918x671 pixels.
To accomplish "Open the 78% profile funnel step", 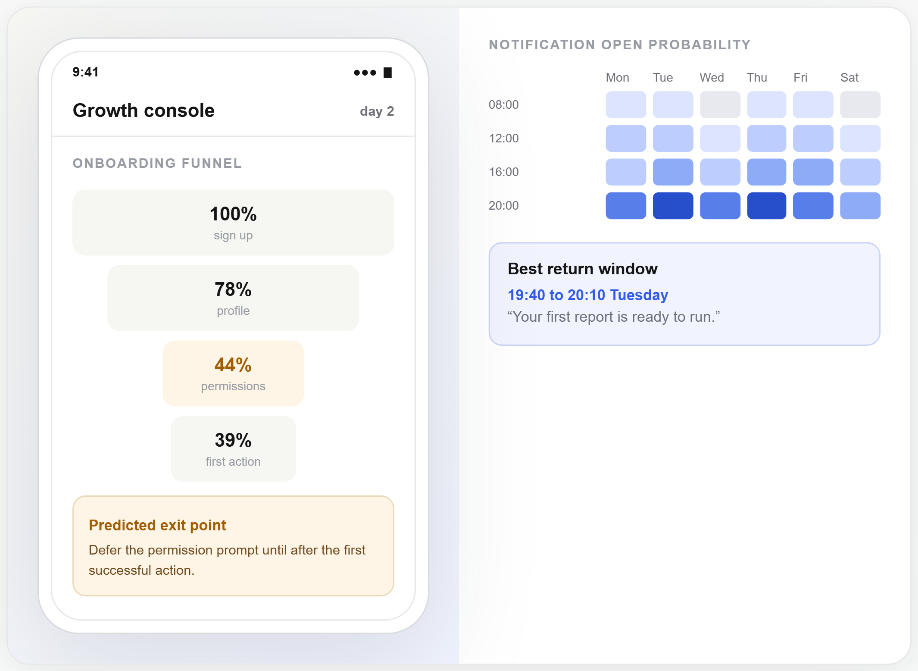I will click(233, 298).
